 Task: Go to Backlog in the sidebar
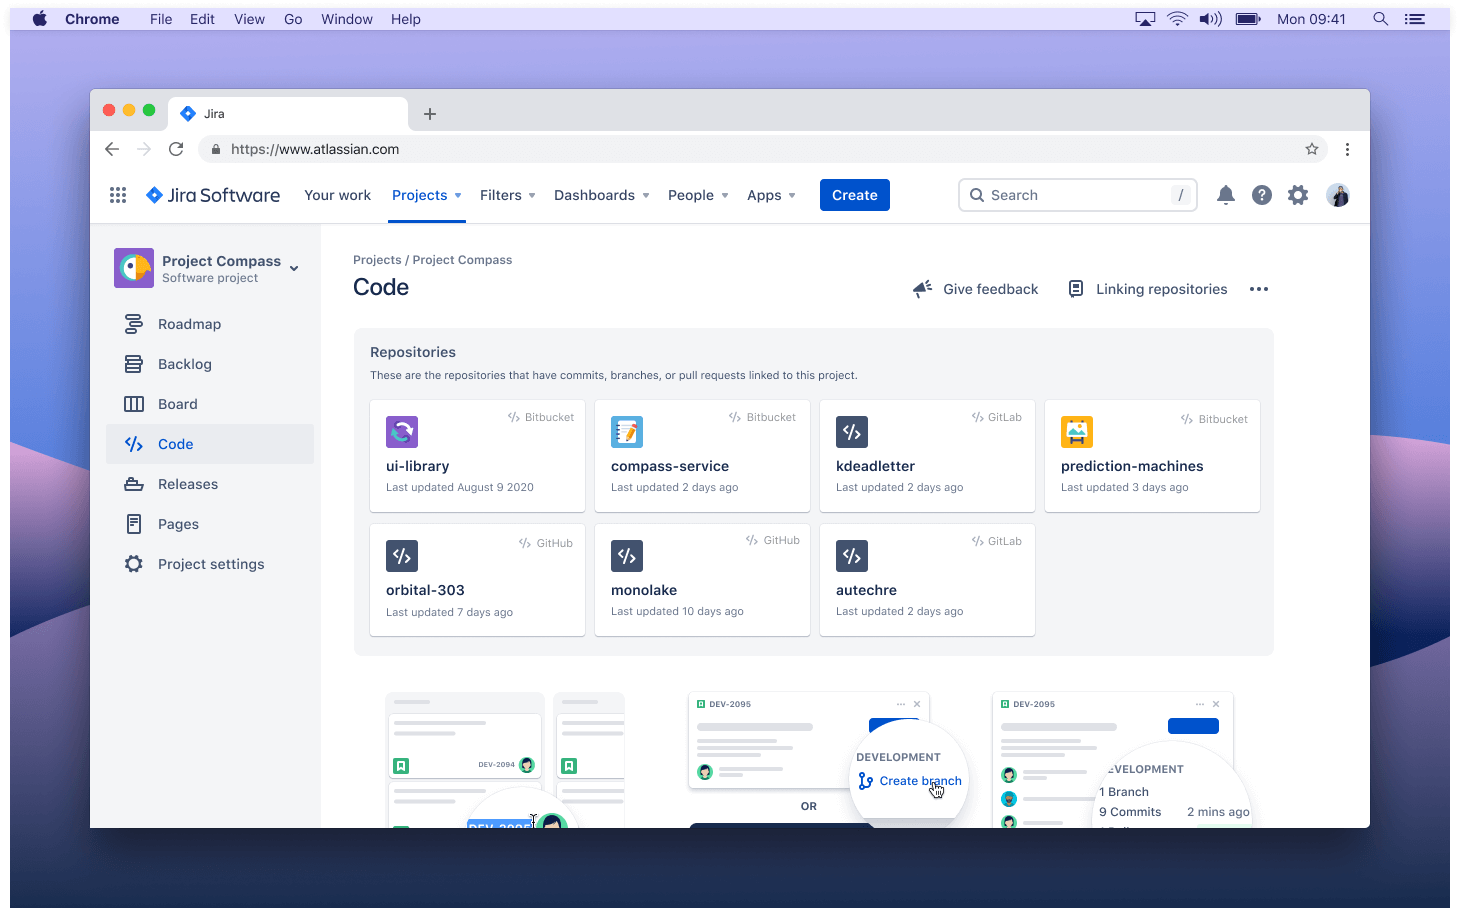(184, 364)
